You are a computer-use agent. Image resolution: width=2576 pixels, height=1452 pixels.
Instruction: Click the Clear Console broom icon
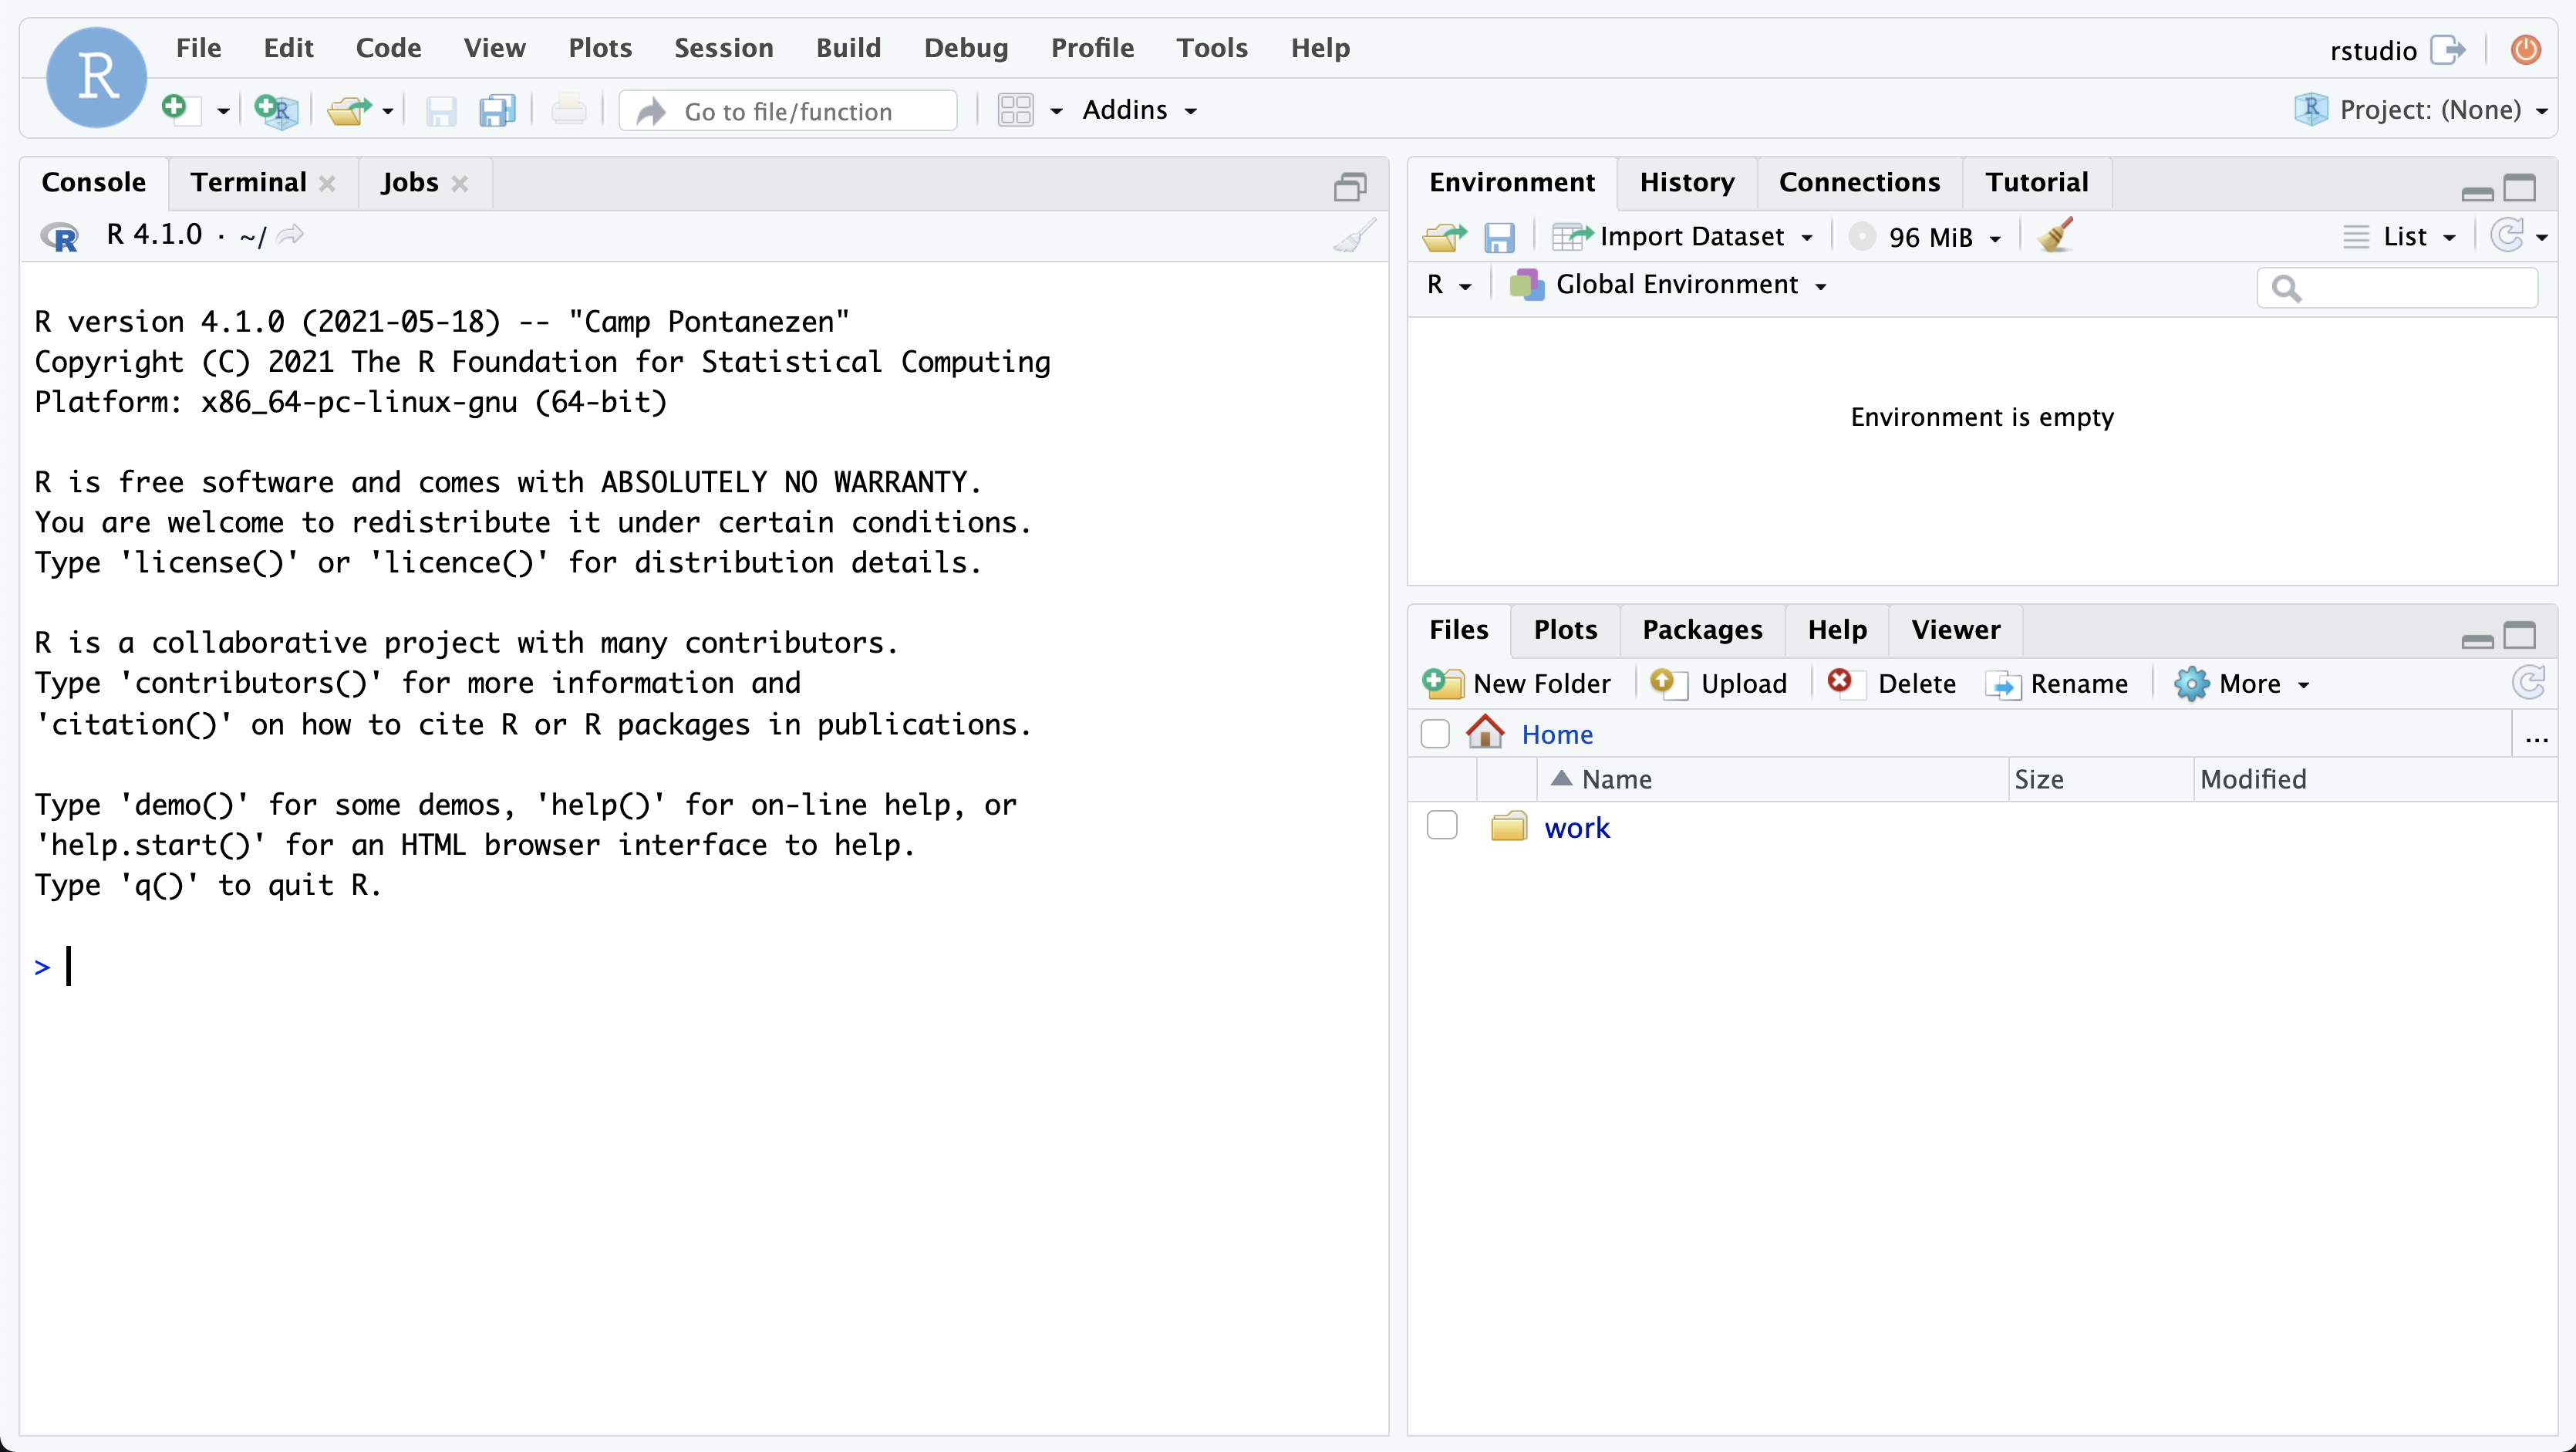(1355, 236)
